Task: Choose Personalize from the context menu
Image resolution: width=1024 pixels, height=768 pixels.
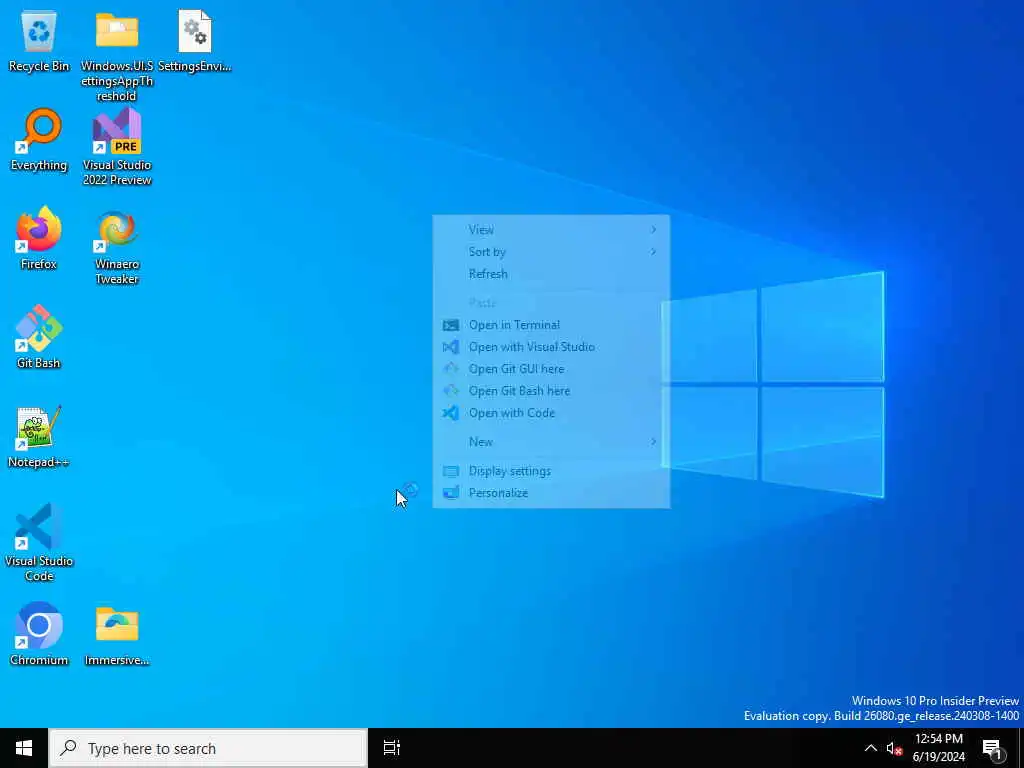Action: tap(551, 492)
